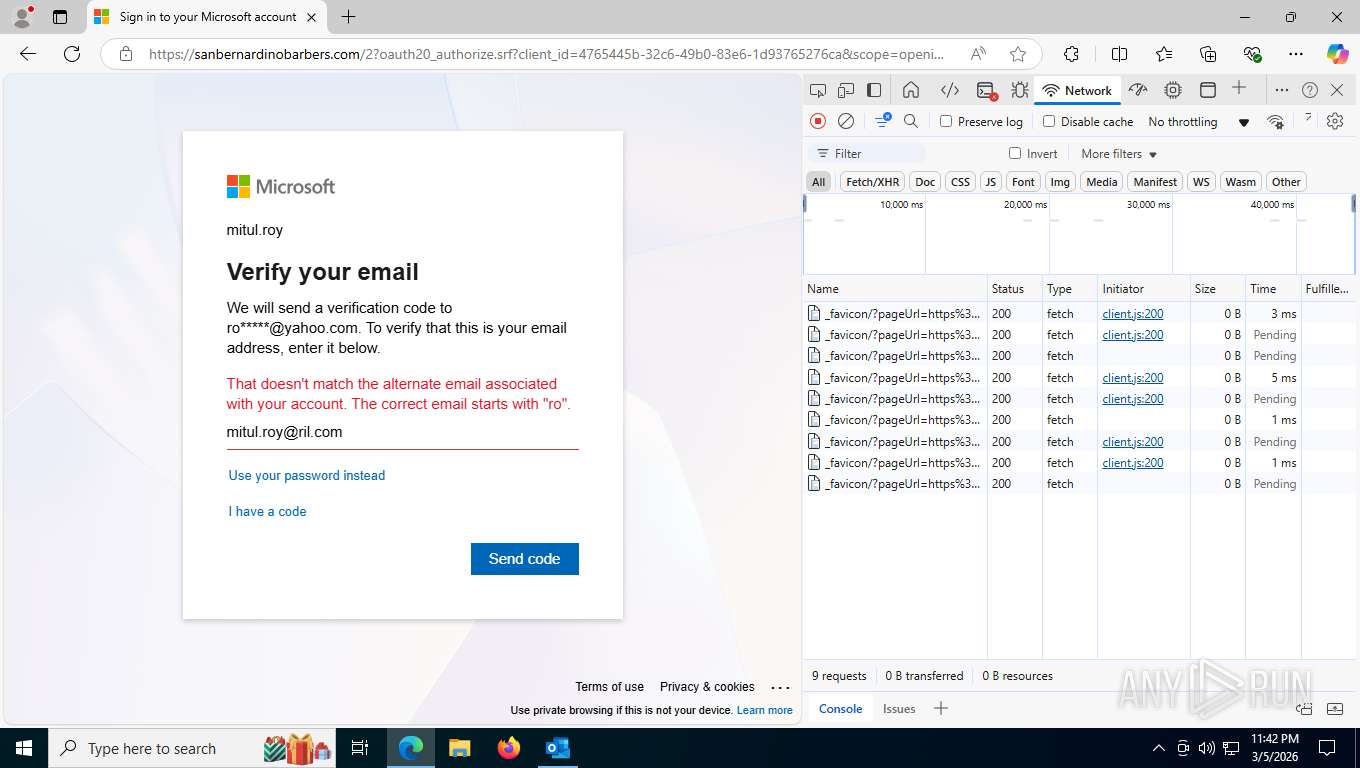Viewport: 1360px width, 768px height.
Task: Toggle device emulation icon in DevTools
Action: click(846, 90)
